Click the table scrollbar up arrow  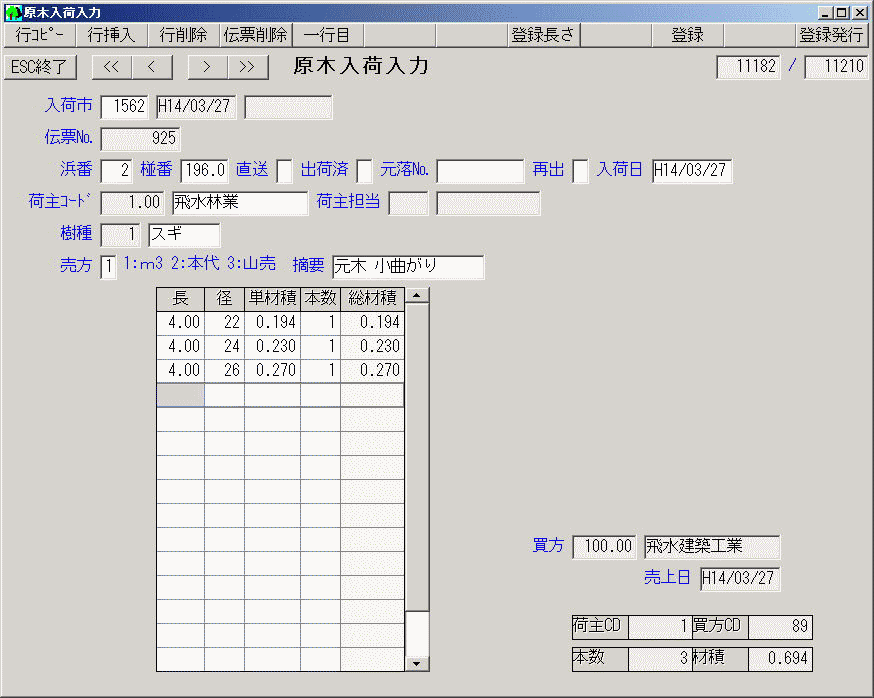[417, 295]
